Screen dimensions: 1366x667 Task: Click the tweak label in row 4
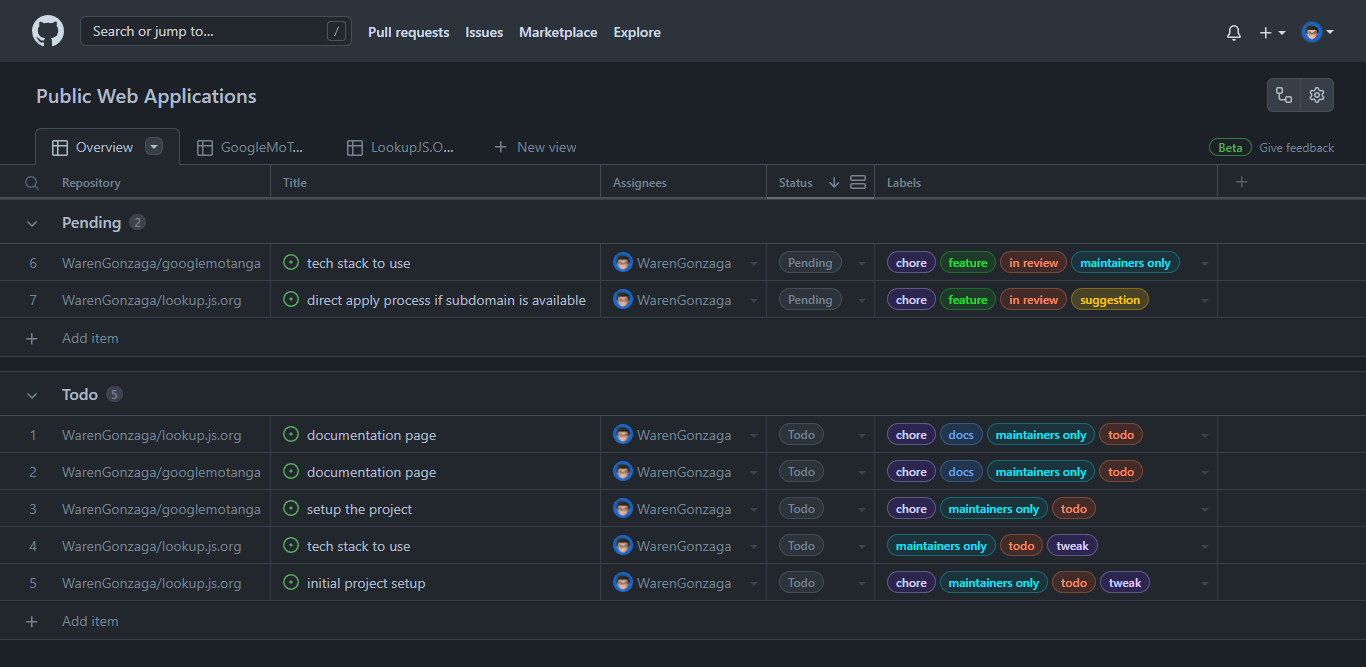(1073, 546)
